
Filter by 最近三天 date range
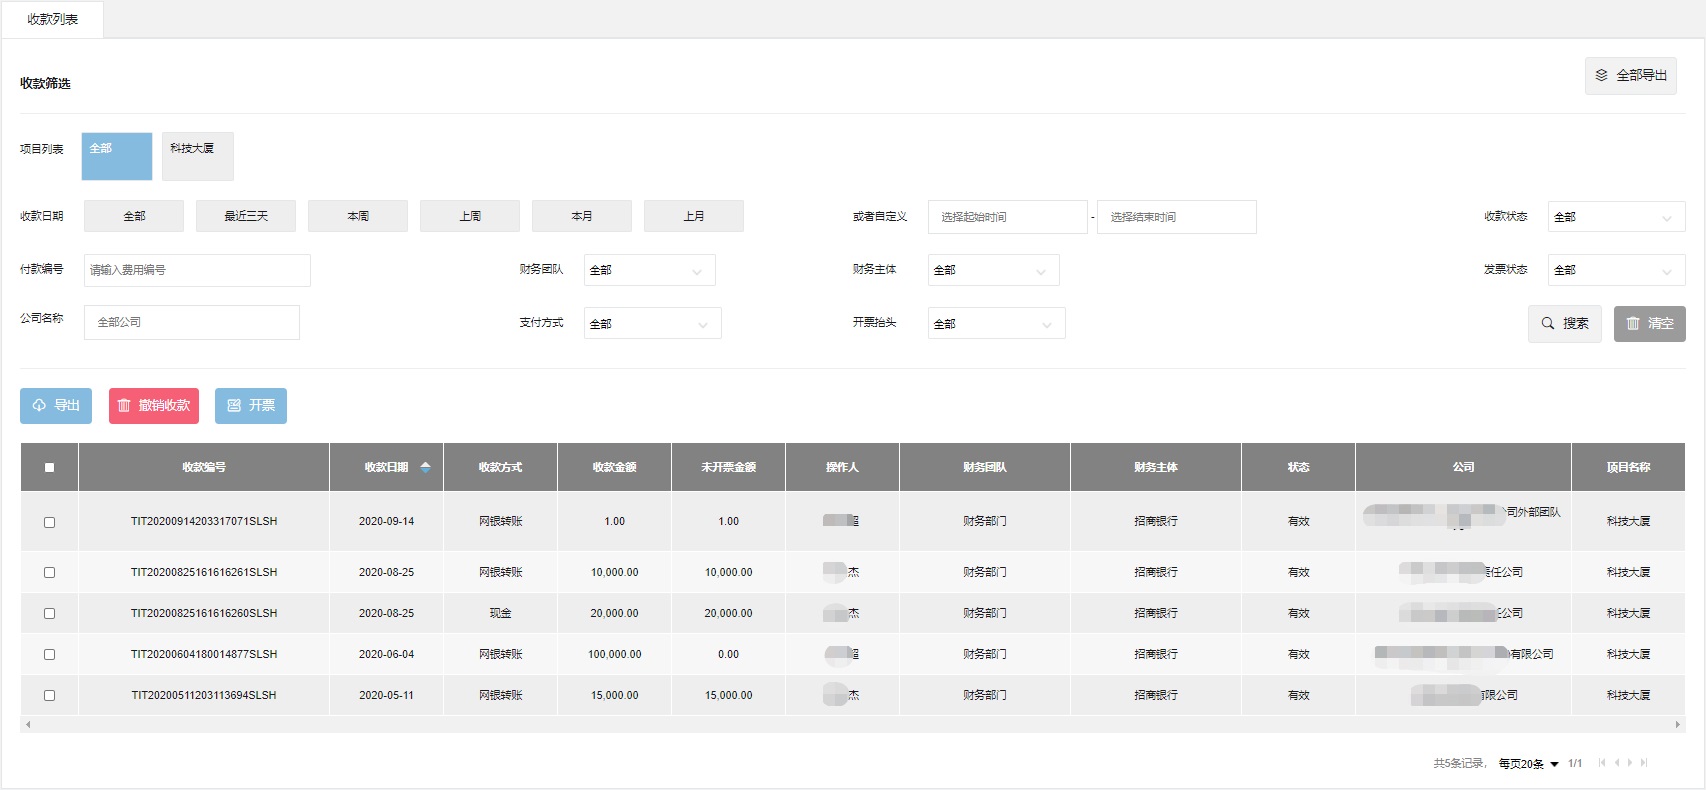tap(246, 216)
